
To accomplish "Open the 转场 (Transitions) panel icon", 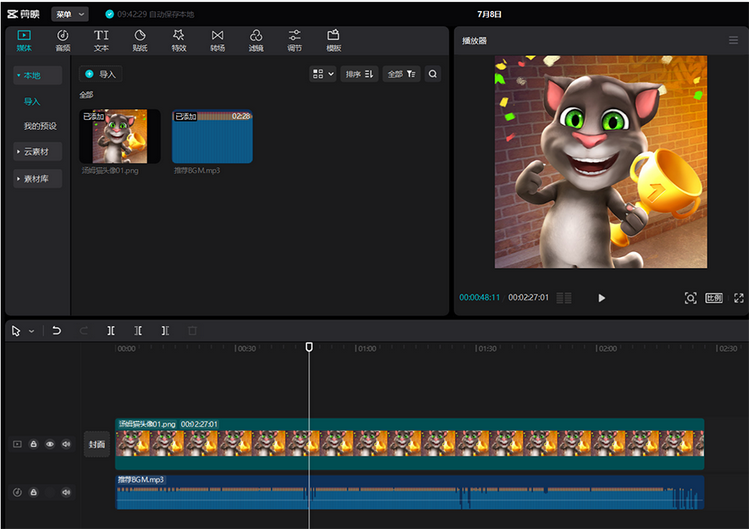I will (217, 40).
